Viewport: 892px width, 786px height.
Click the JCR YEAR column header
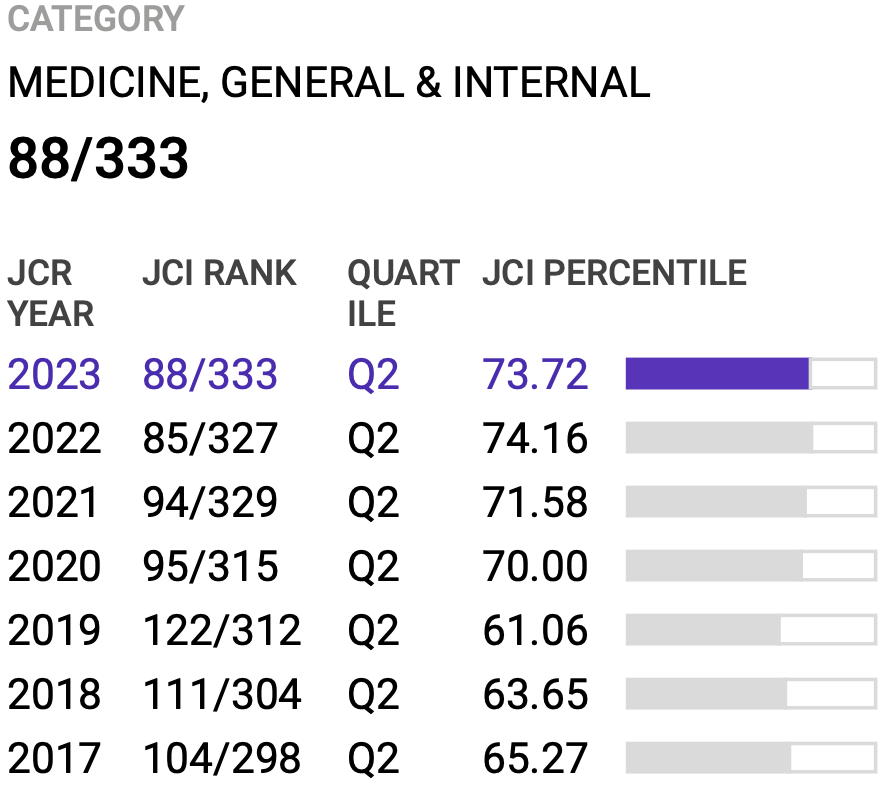point(50,293)
